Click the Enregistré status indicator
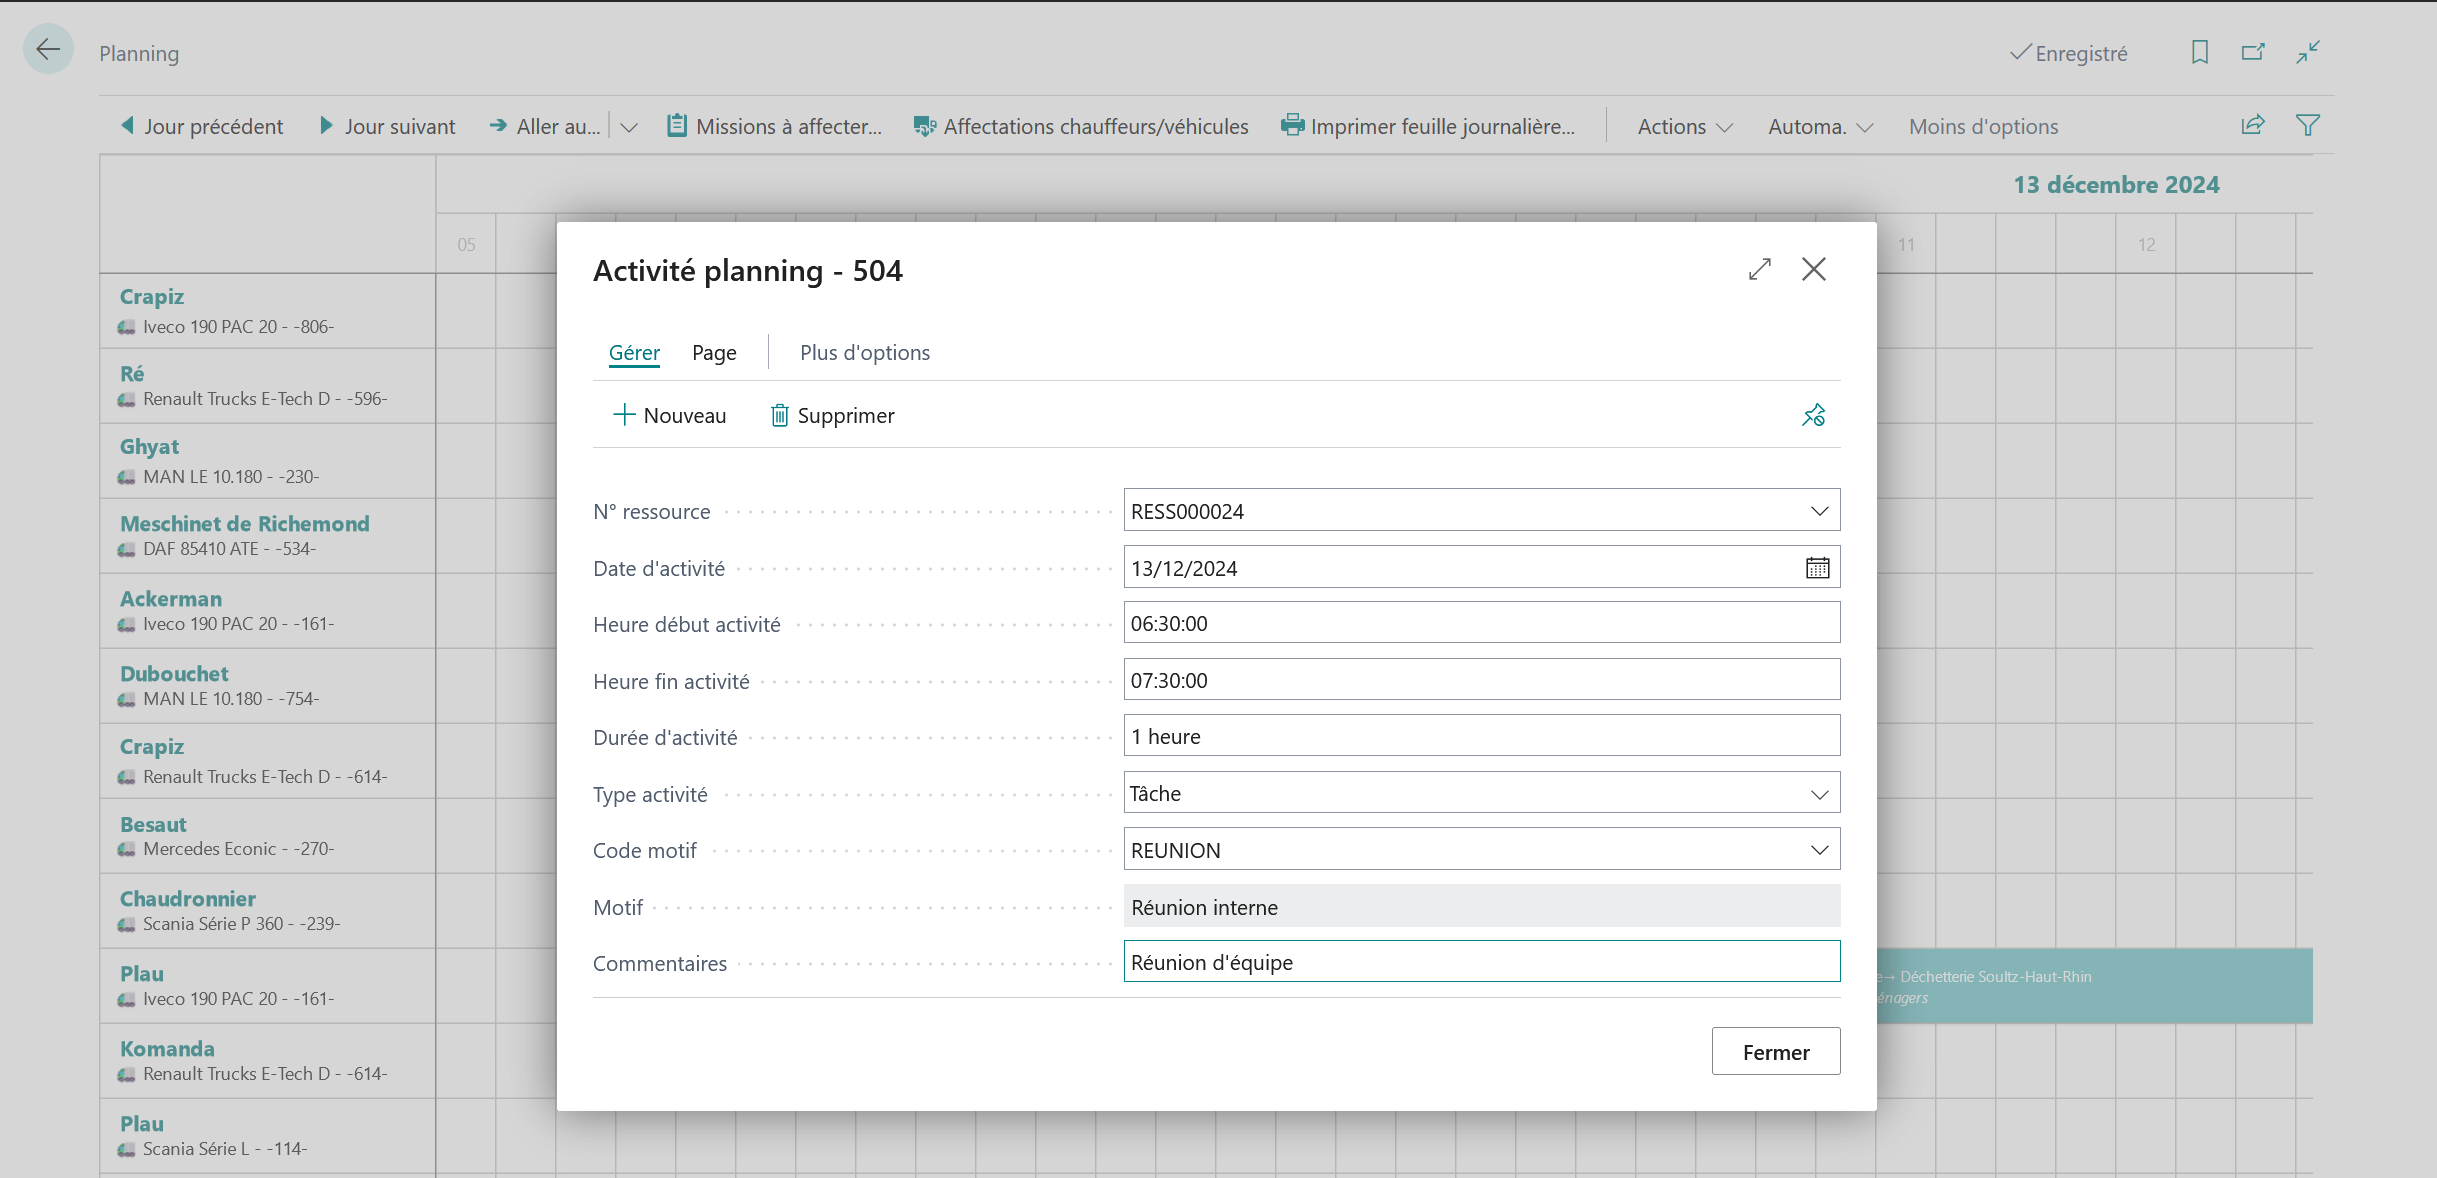Screen dimensions: 2437x1178 (2069, 53)
